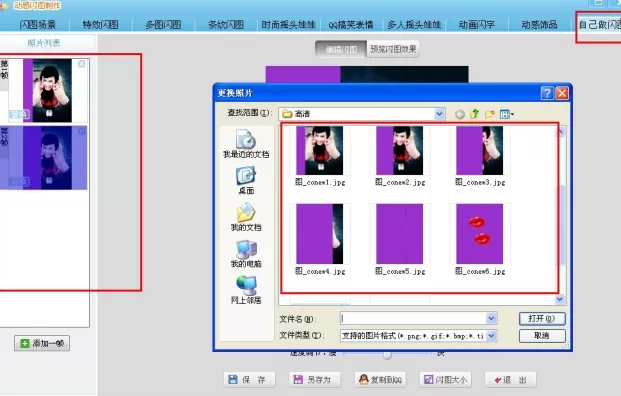Screen dimensions: 621x396
Task: Open the 条纹闪图 tab
Action: [x=226, y=25]
